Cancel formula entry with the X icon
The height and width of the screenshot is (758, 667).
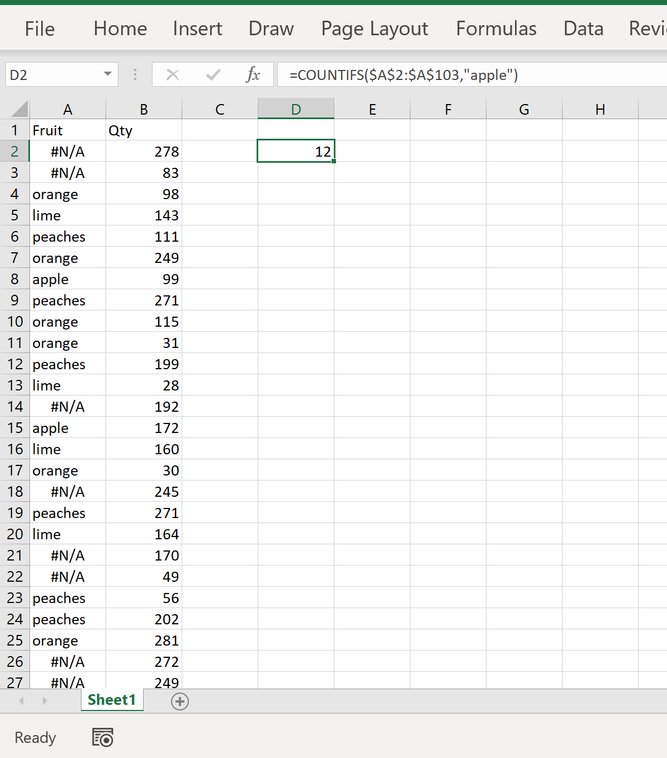point(173,75)
